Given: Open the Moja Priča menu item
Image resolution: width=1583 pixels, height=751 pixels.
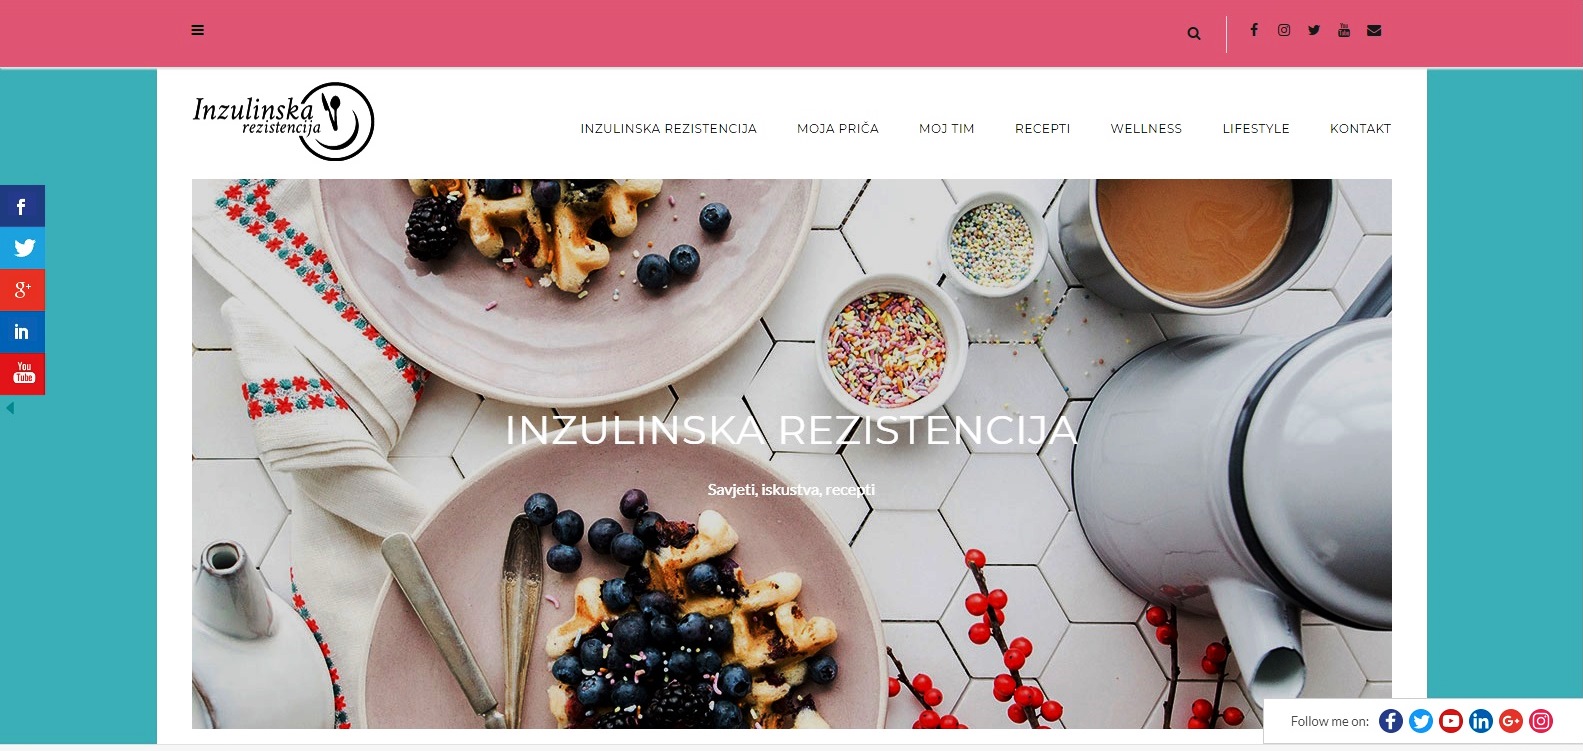Looking at the screenshot, I should [x=838, y=129].
